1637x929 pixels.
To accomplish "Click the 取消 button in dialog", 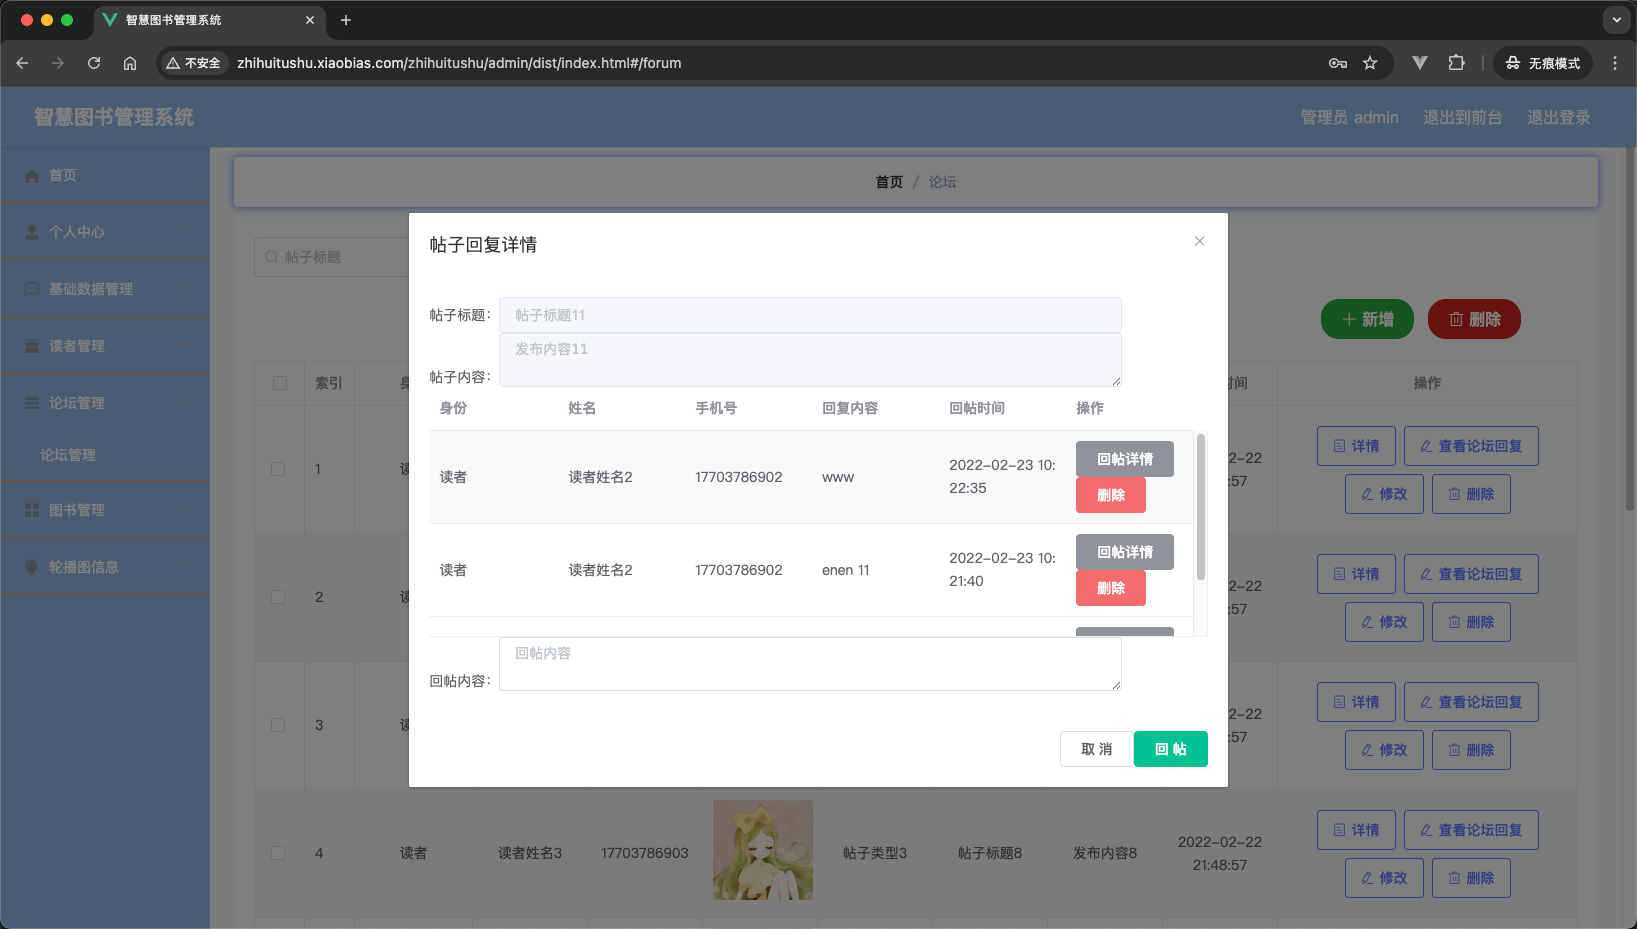I will click(1096, 749).
